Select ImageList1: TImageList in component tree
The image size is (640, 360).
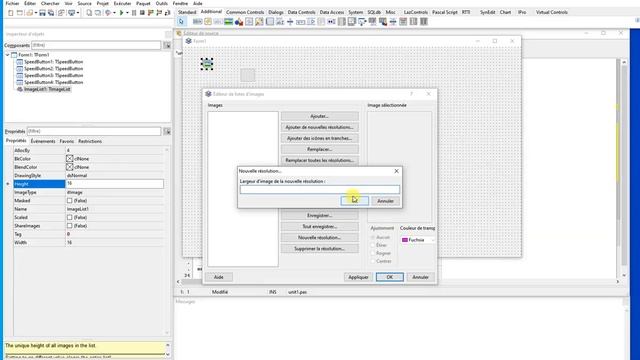click(x=47, y=89)
